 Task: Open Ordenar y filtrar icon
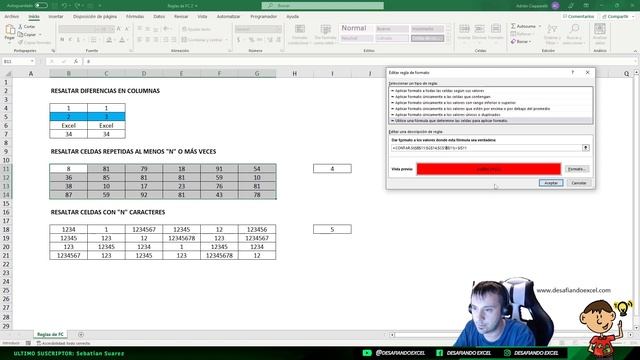551,29
